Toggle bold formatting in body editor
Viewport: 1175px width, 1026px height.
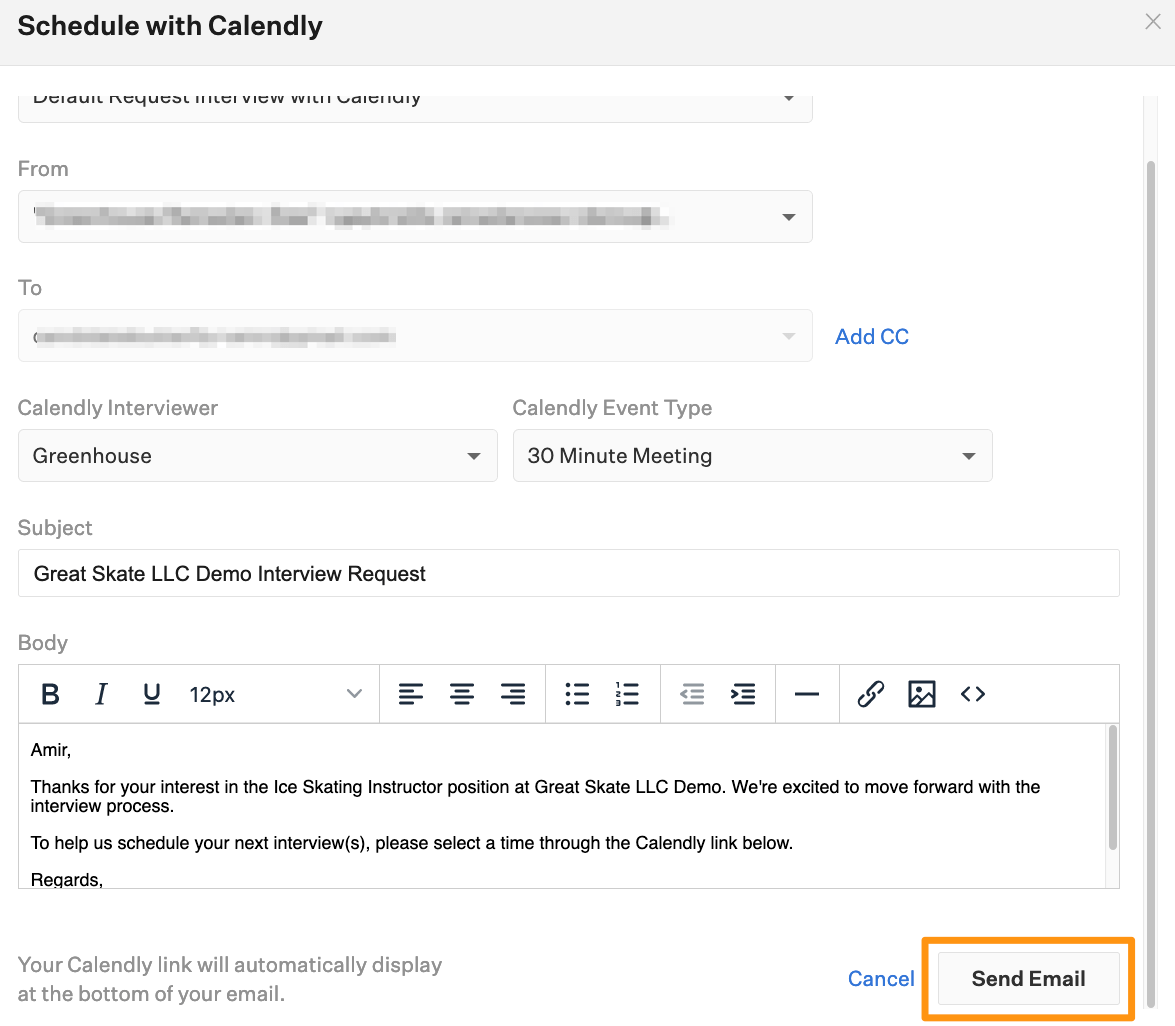(x=51, y=694)
